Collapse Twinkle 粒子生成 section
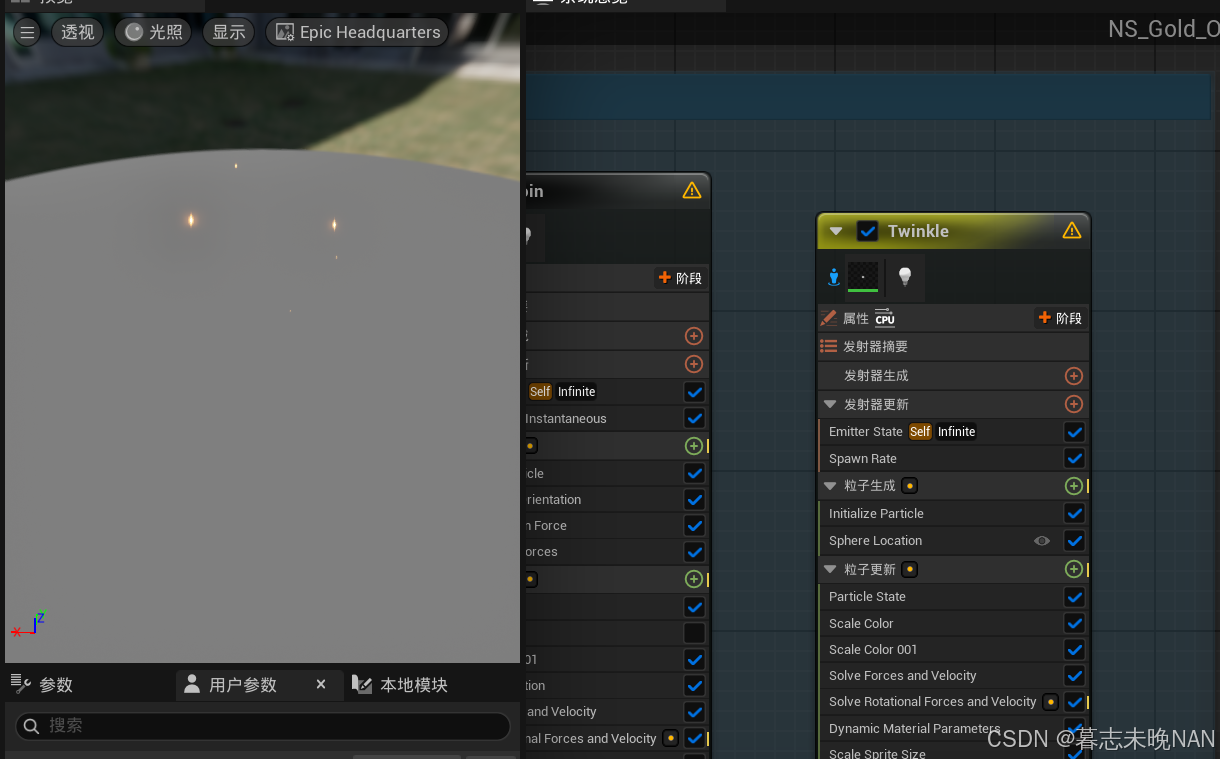Screen dimensions: 1220x759 [830, 486]
